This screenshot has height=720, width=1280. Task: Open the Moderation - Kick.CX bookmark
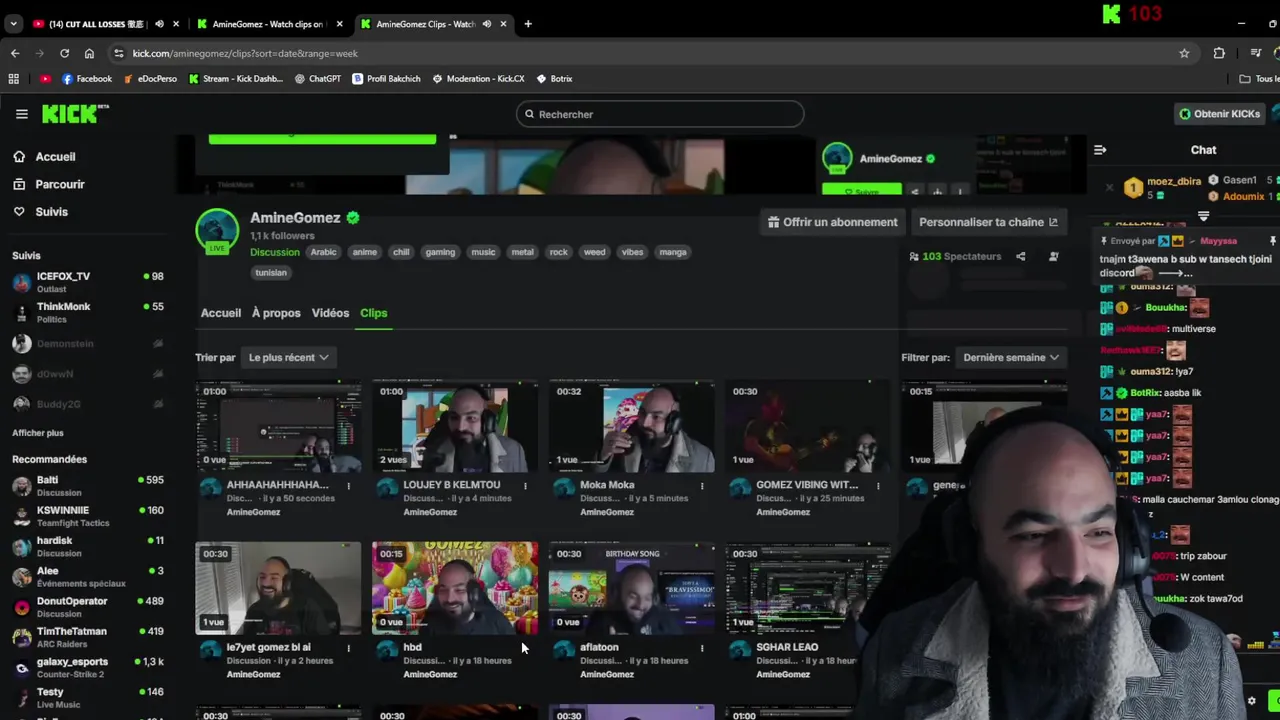[478, 78]
